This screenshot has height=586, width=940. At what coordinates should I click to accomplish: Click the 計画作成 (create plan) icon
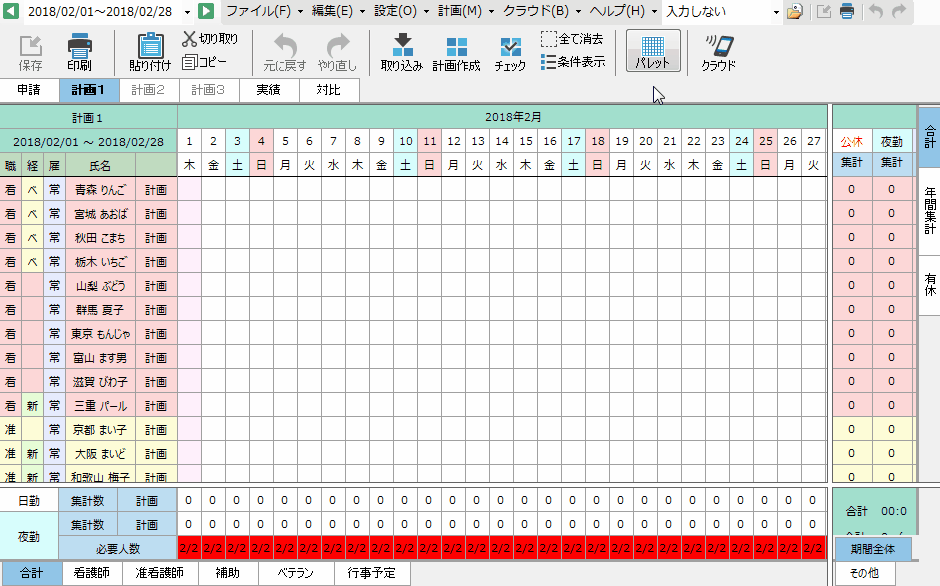456,46
